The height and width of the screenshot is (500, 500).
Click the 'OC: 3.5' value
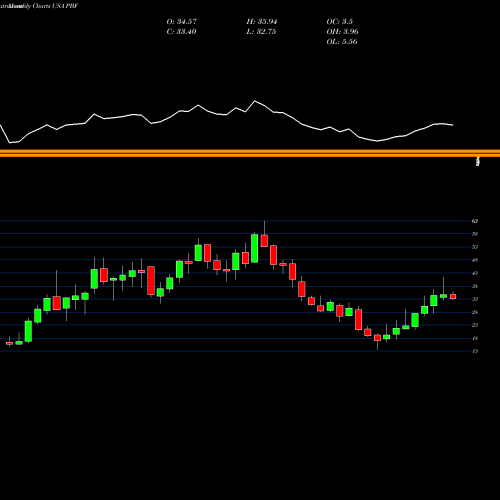(339, 22)
